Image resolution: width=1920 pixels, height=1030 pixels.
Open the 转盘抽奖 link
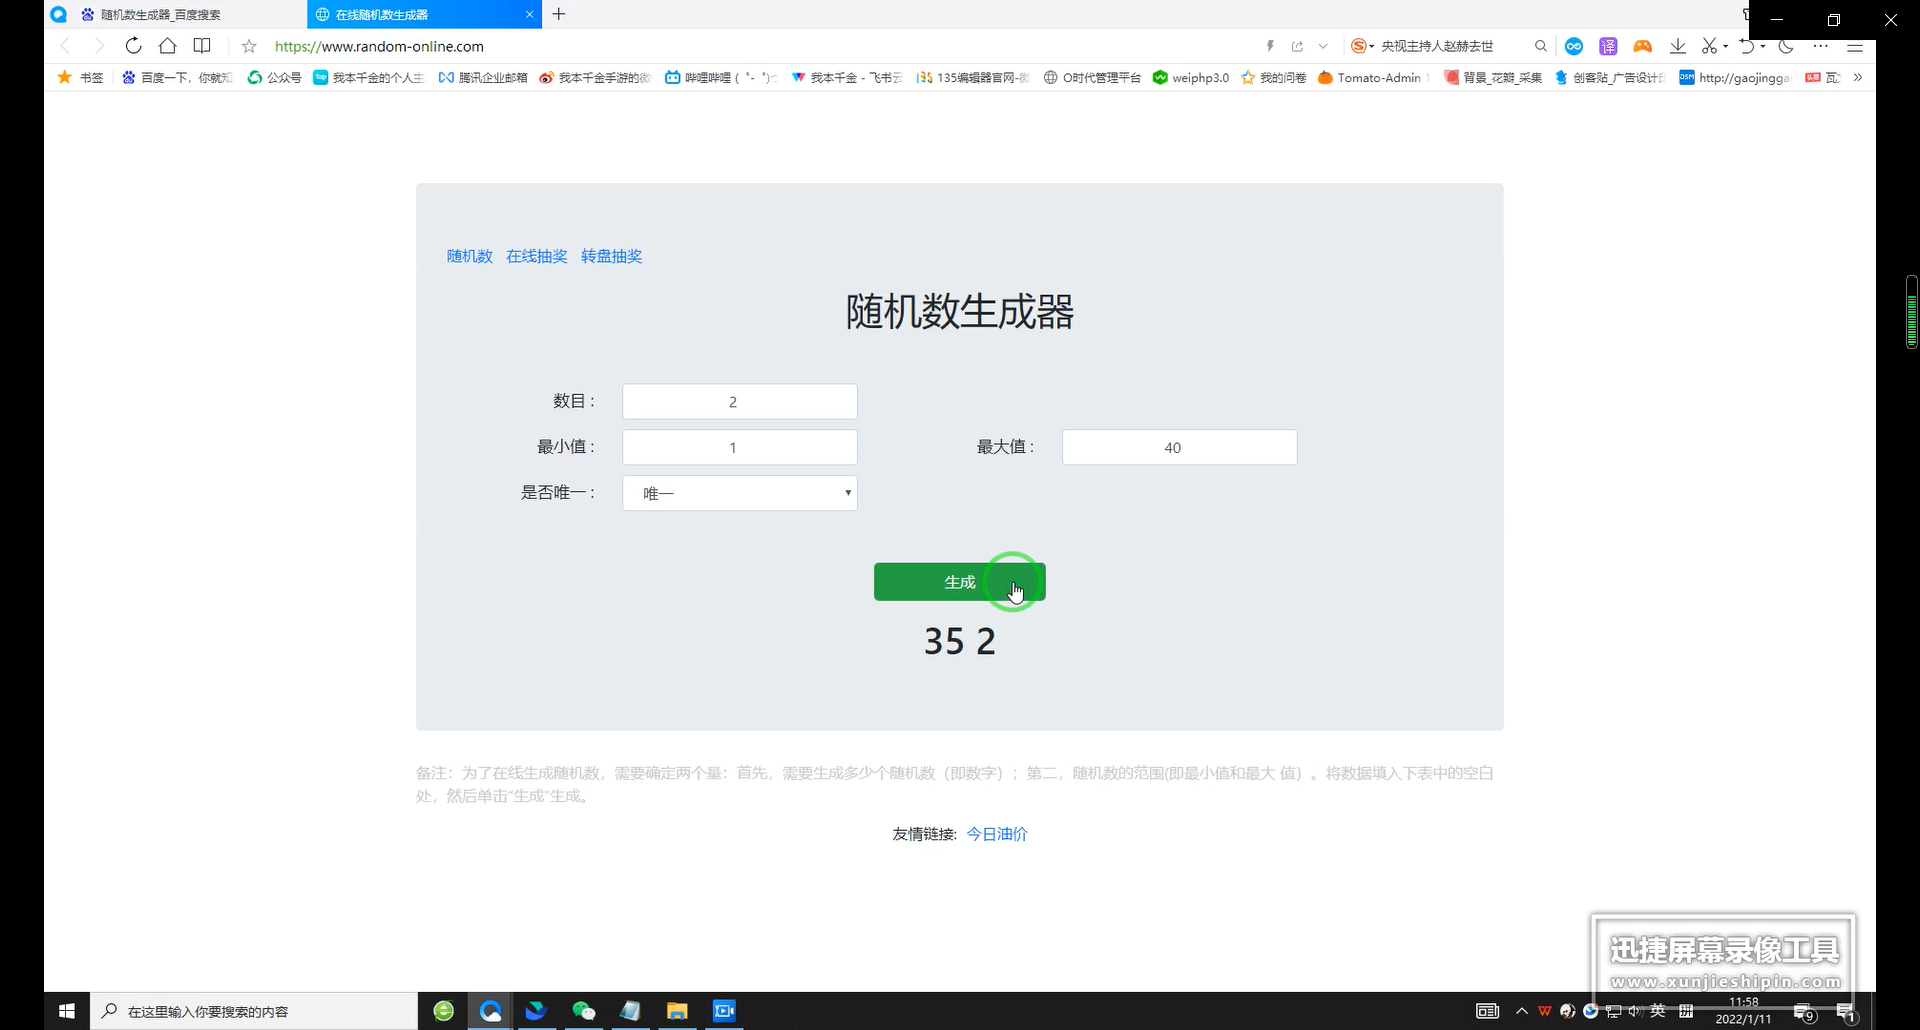[x=611, y=256]
